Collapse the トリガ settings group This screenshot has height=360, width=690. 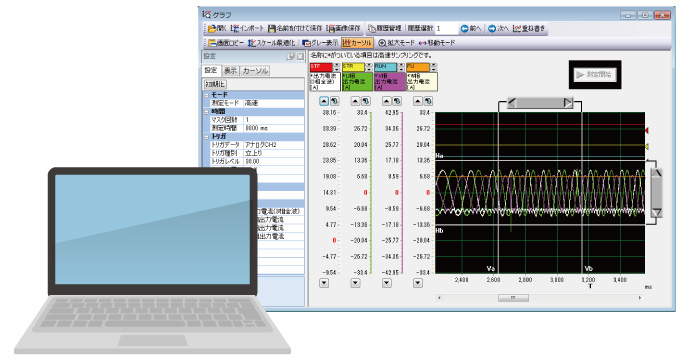point(206,137)
